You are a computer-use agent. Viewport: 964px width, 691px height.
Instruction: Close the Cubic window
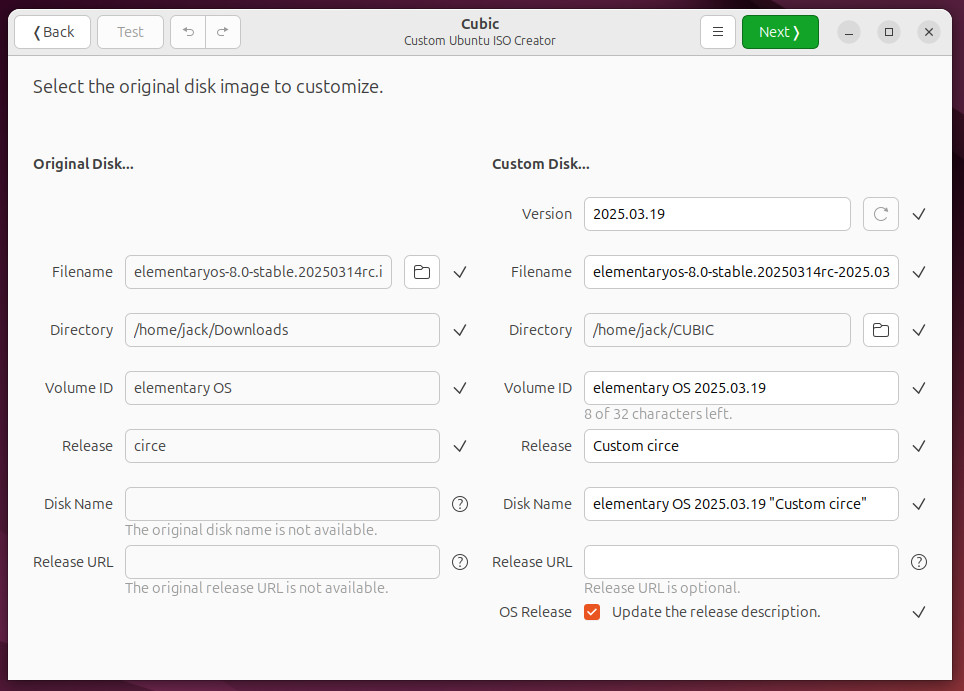pyautogui.click(x=929, y=32)
